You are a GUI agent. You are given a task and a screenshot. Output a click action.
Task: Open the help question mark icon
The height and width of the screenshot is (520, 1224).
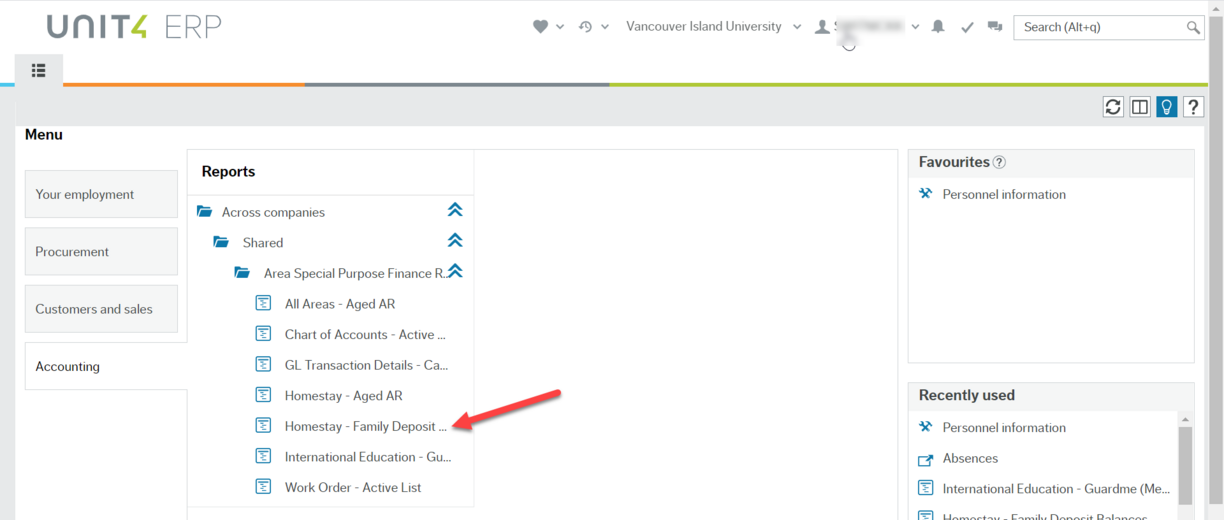pos(1193,107)
